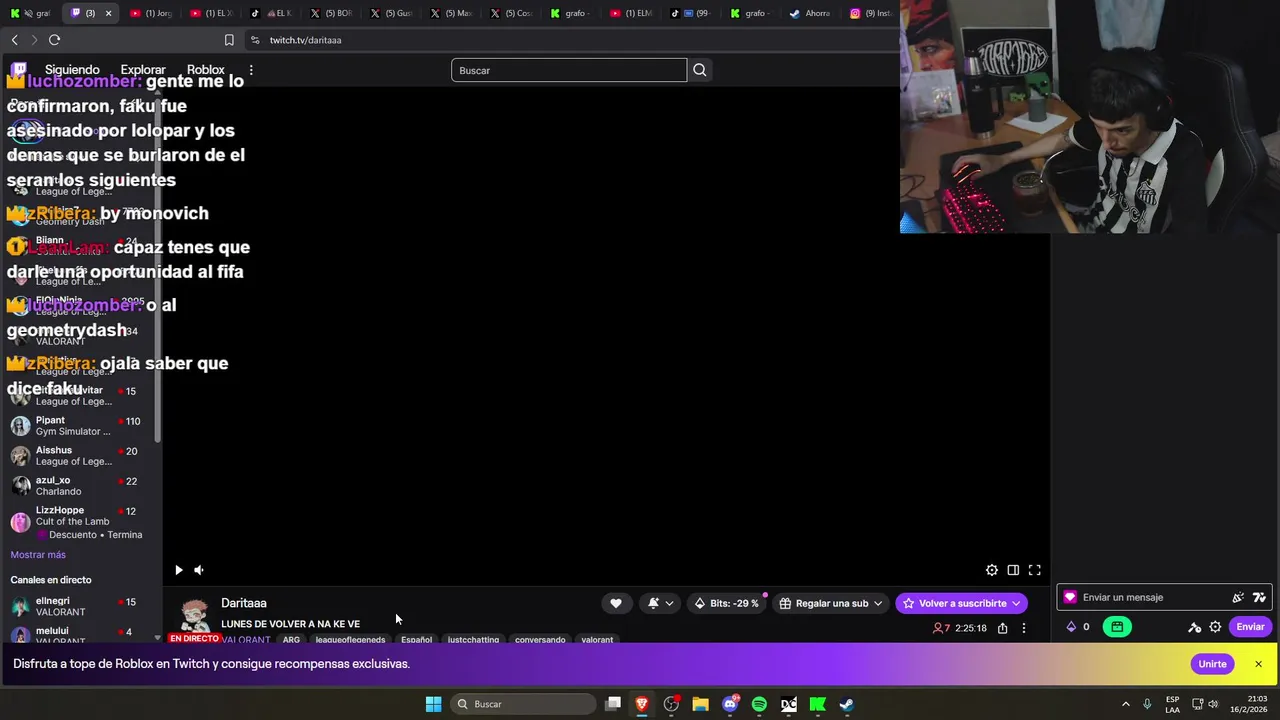
Task: Open the elinegri VALORANT channel
Action: coord(80,607)
